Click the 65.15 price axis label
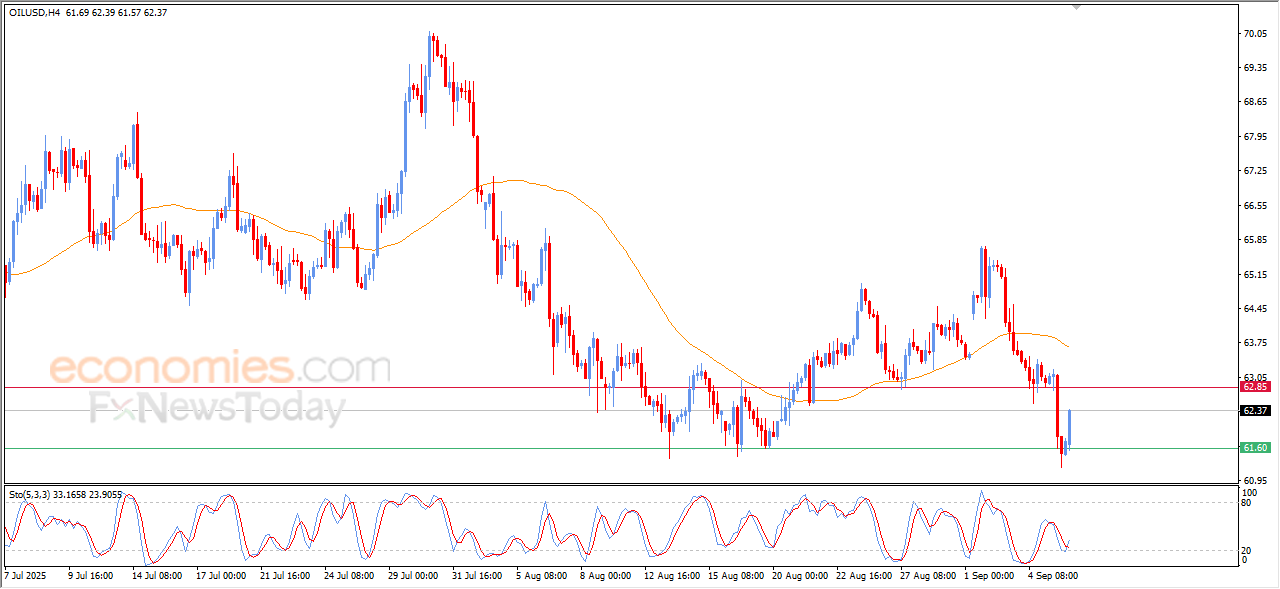This screenshot has width=1280, height=589. (1256, 274)
